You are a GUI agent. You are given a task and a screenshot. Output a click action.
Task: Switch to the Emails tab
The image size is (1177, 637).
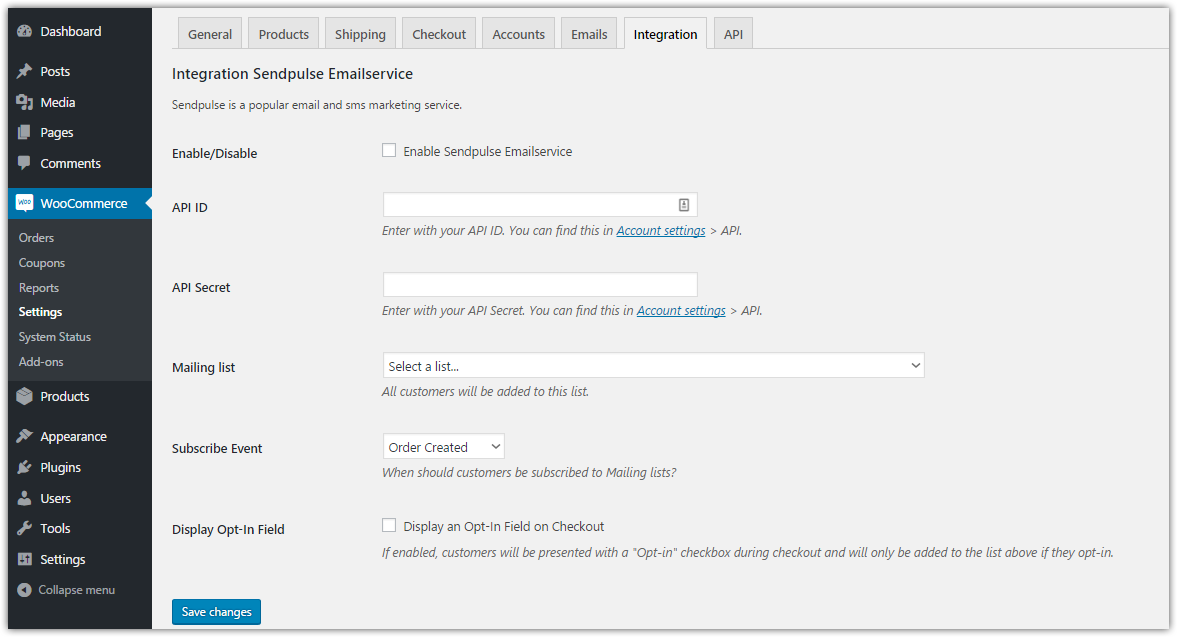(x=589, y=34)
